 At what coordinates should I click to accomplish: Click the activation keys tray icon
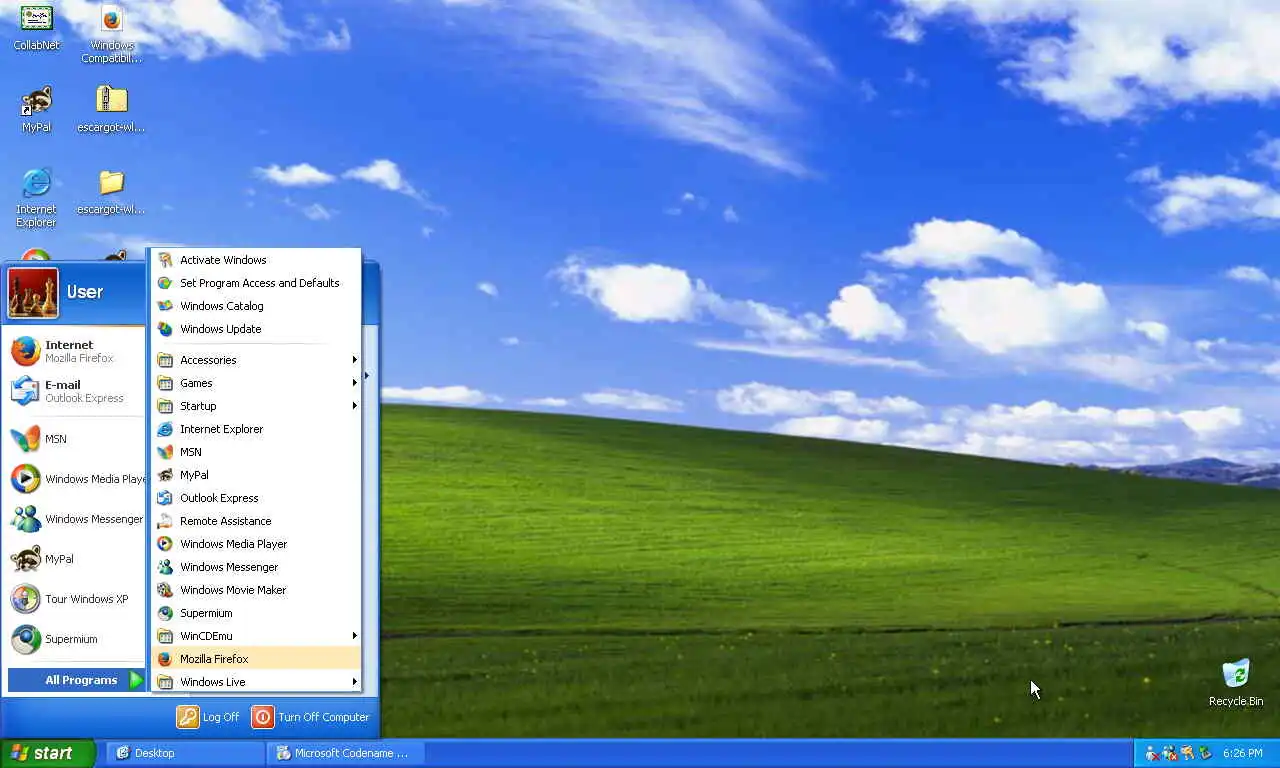tap(1187, 753)
